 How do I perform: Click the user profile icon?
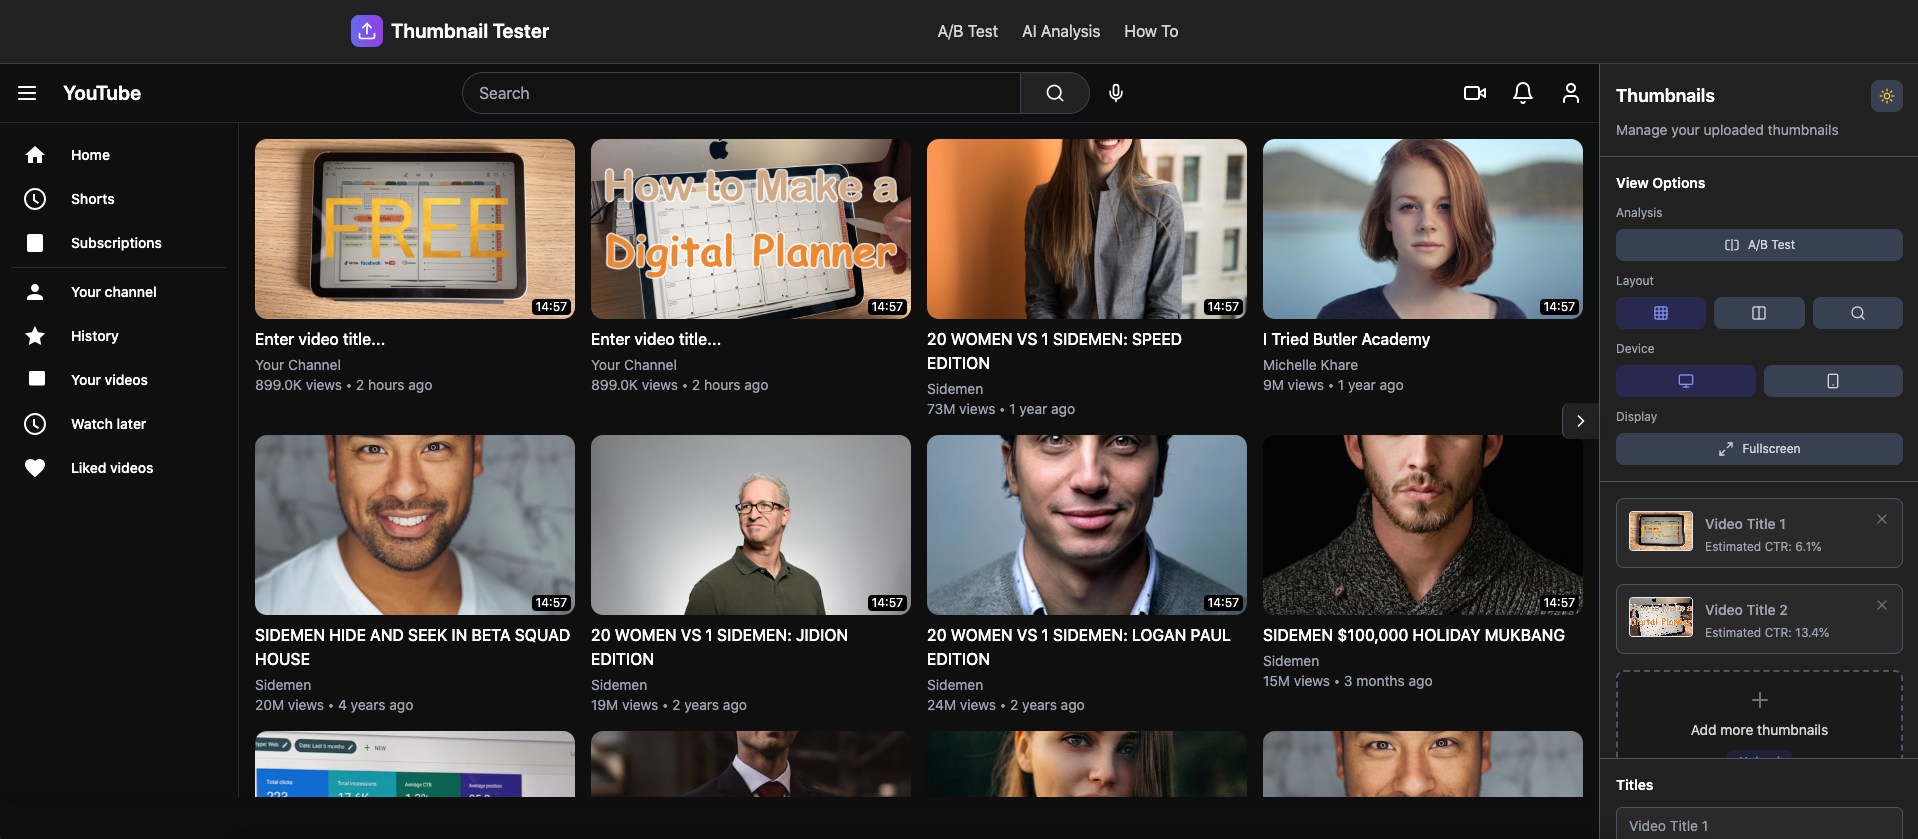click(1570, 93)
